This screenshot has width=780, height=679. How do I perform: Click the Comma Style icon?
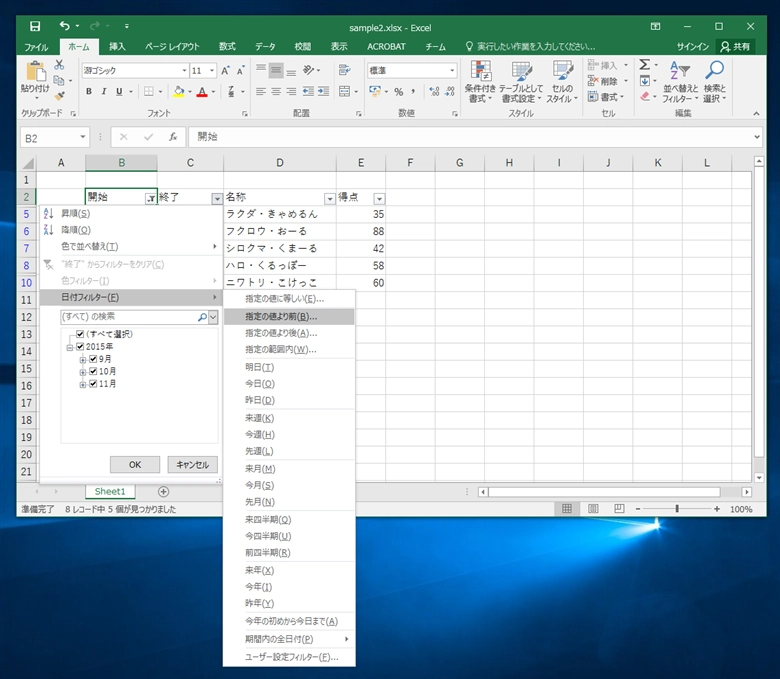[413, 92]
